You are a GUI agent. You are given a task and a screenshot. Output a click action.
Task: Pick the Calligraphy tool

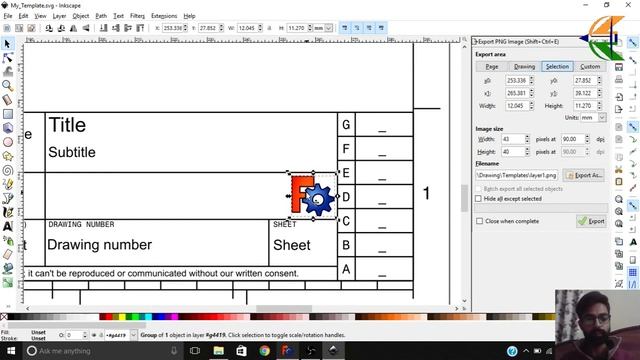(7, 212)
